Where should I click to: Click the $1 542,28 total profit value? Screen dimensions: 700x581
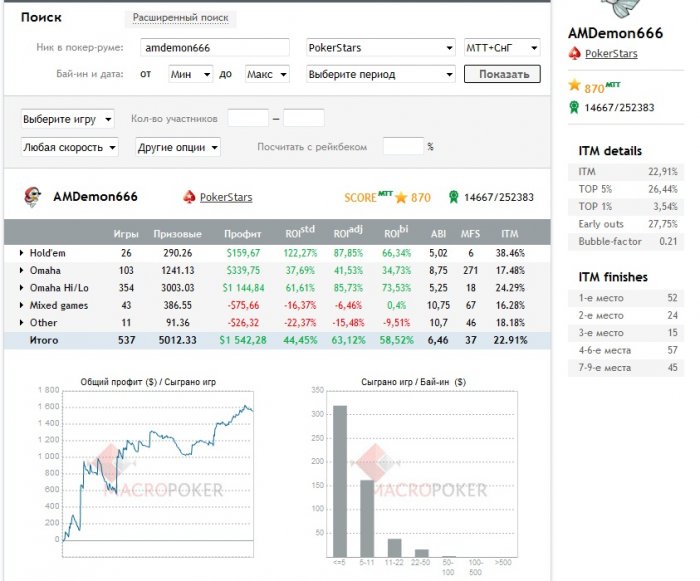[x=243, y=340]
